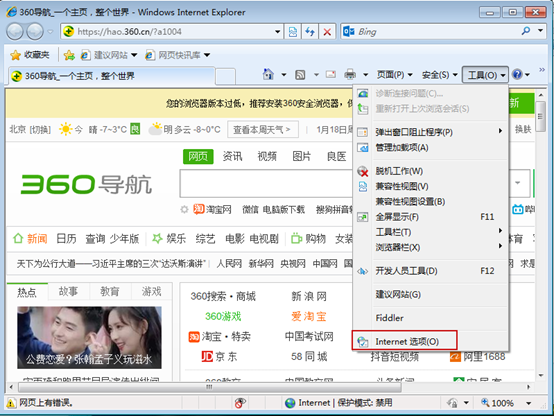Select 弹出窗口阻止程序(P) submenu
The height and width of the screenshot is (416, 554).
tap(430, 132)
